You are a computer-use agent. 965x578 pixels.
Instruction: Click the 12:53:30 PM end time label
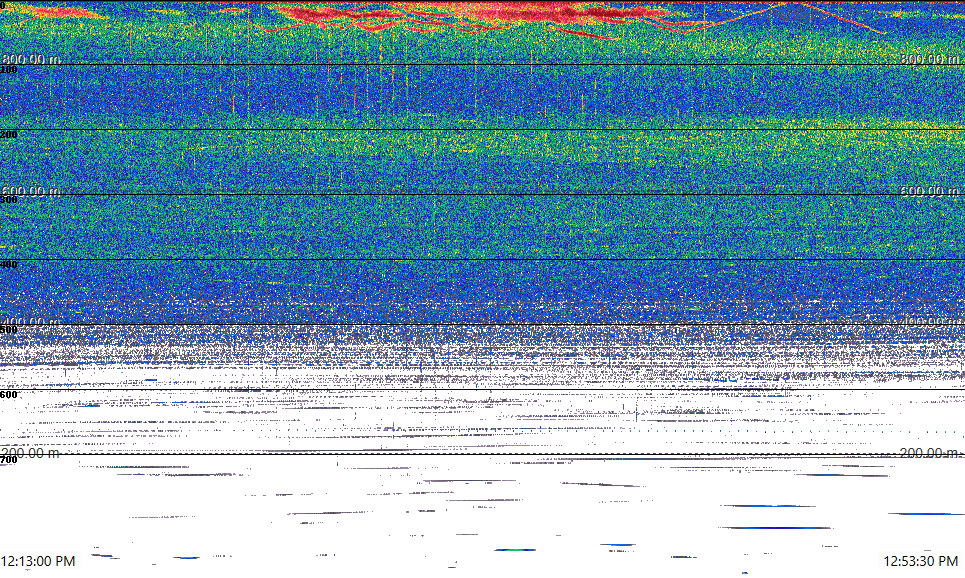(x=926, y=561)
